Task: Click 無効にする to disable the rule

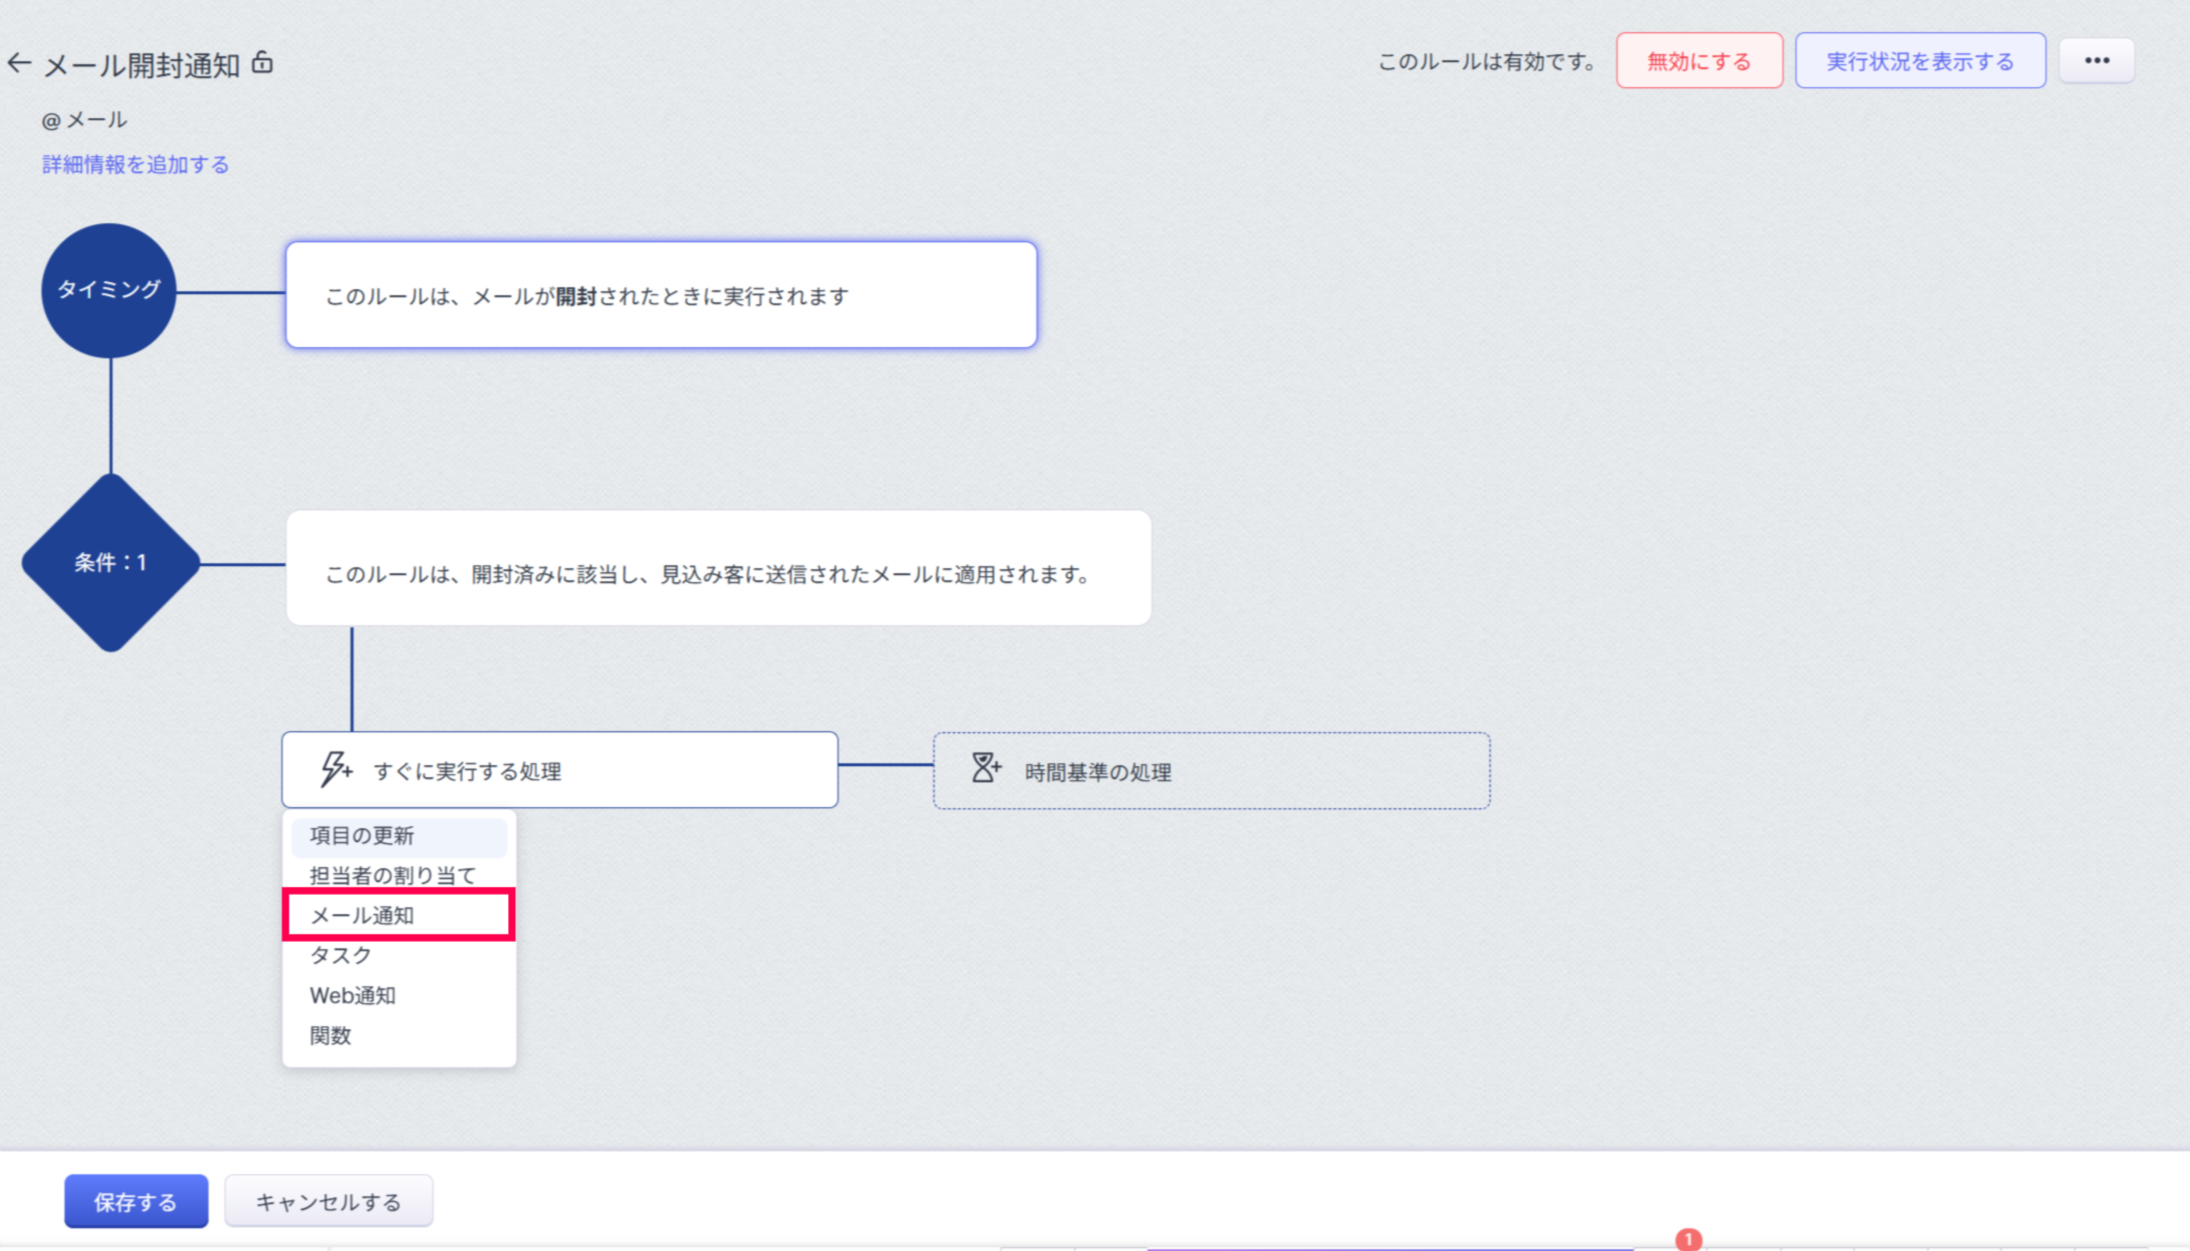Action: (x=1698, y=61)
